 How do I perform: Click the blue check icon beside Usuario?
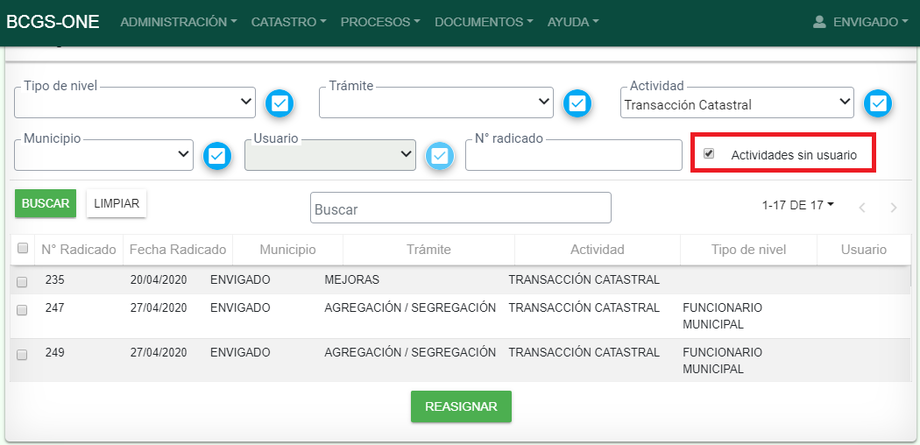(x=438, y=155)
